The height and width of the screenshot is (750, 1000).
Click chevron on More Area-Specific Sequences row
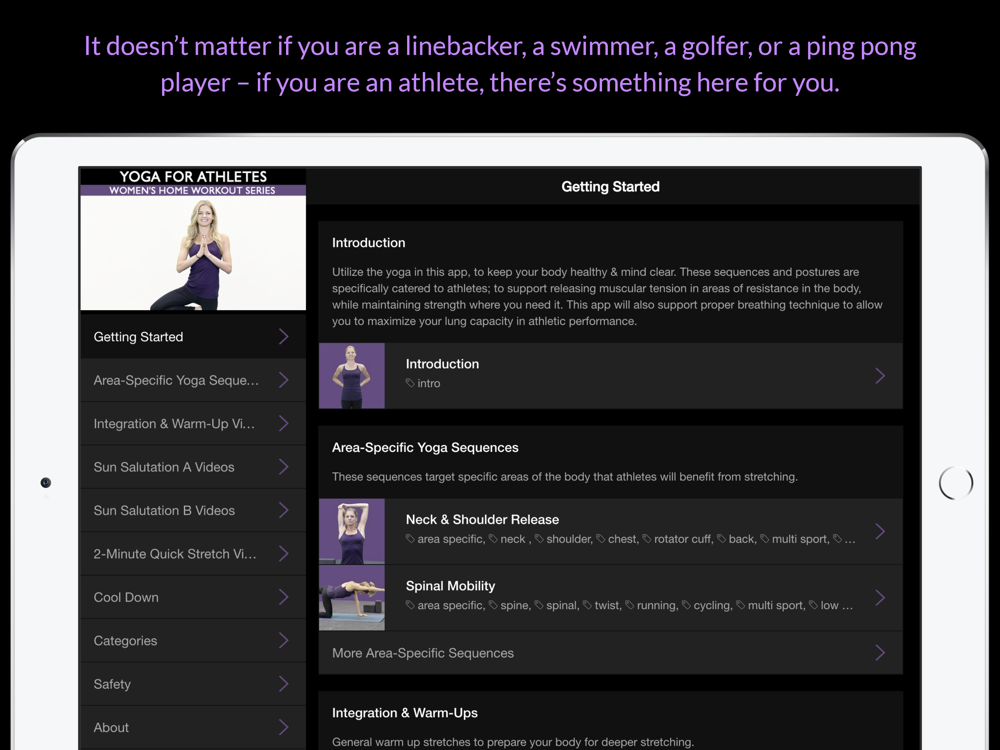pyautogui.click(x=880, y=652)
